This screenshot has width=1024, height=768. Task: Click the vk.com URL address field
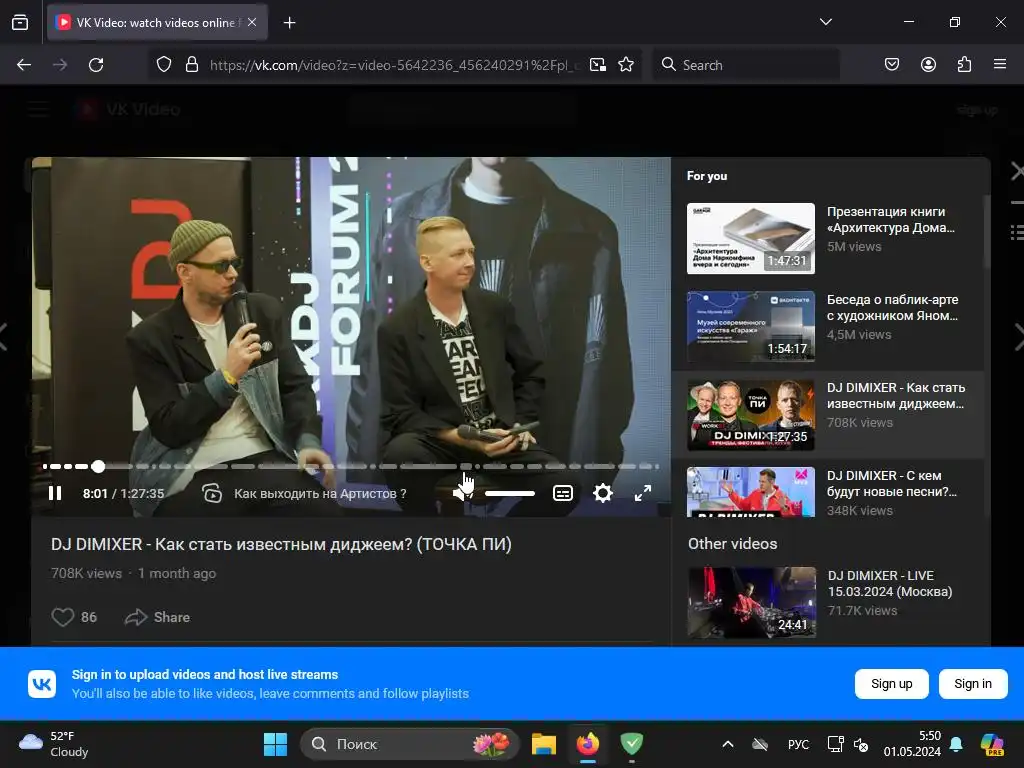pyautogui.click(x=394, y=65)
